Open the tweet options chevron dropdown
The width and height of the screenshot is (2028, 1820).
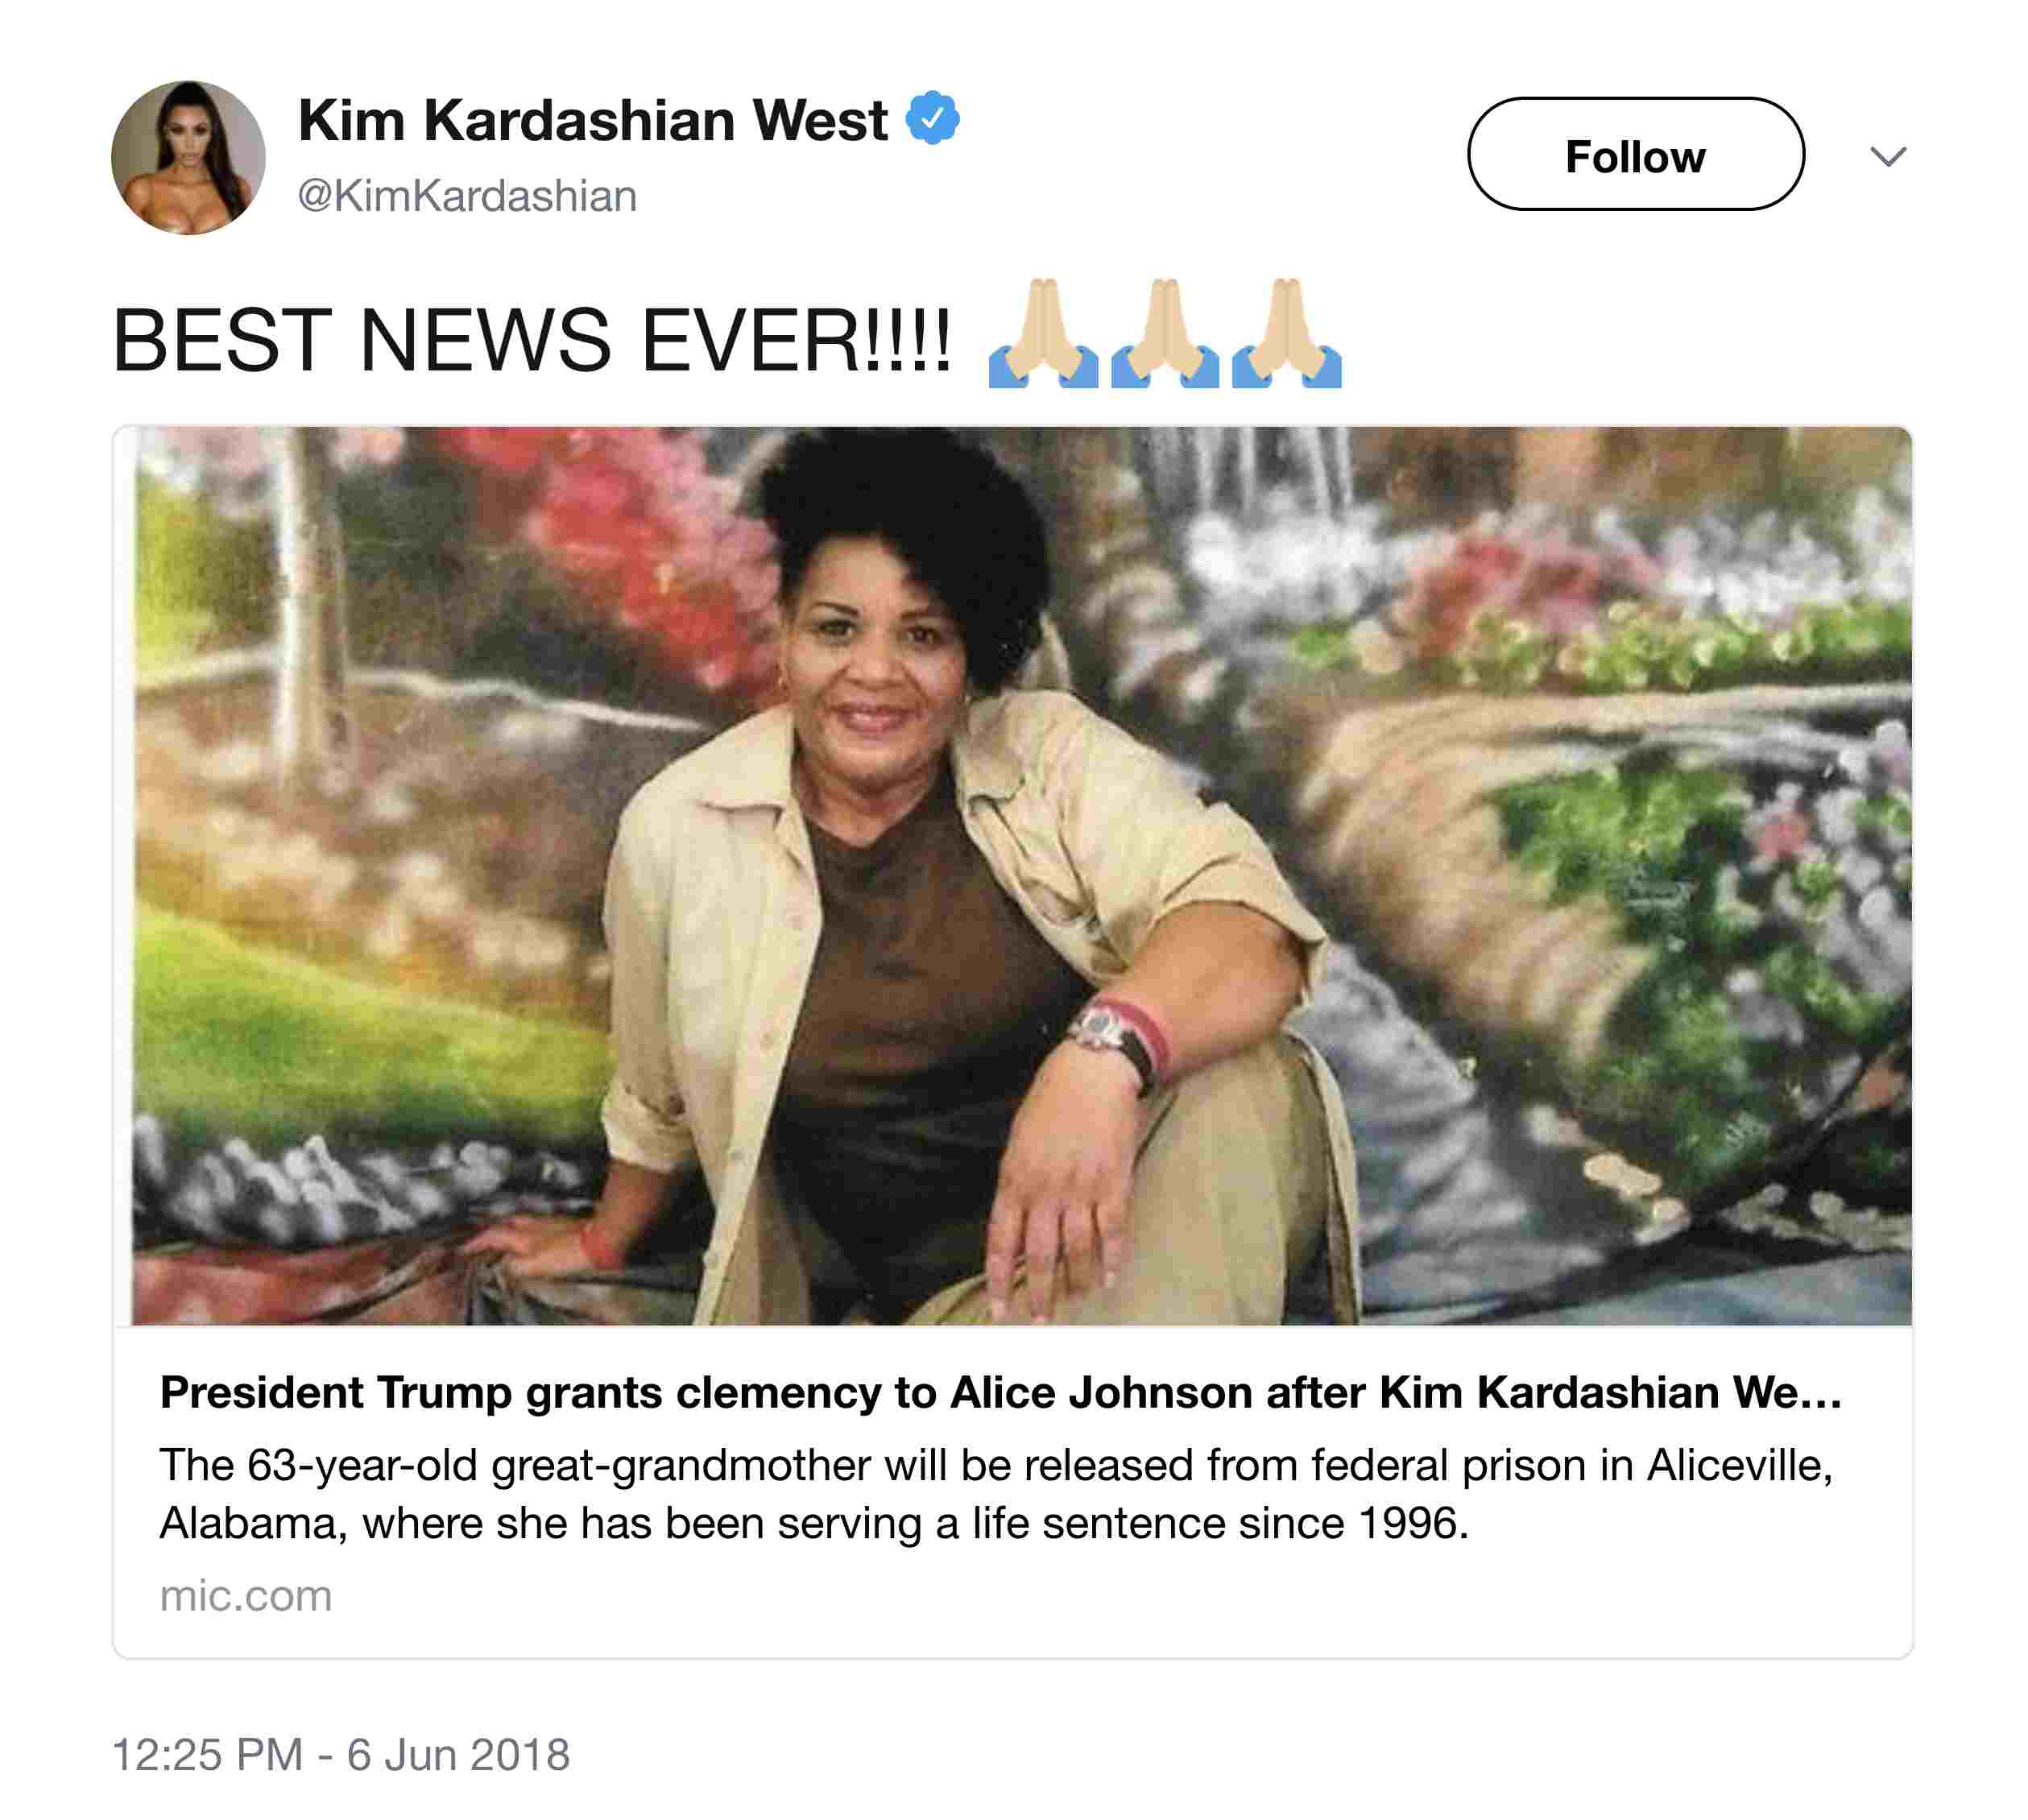click(x=1887, y=156)
